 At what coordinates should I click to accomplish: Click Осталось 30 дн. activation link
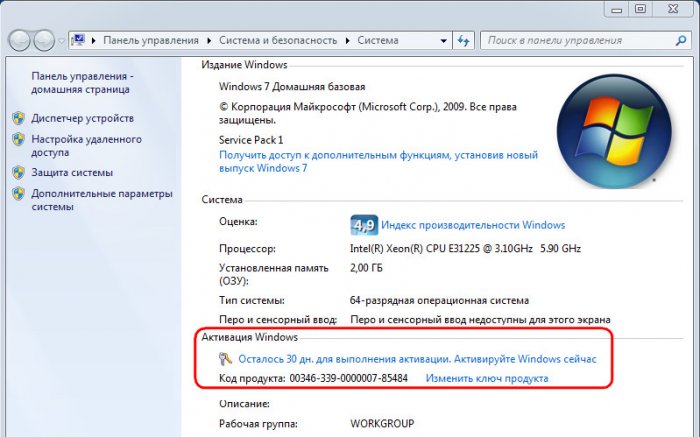(417, 359)
